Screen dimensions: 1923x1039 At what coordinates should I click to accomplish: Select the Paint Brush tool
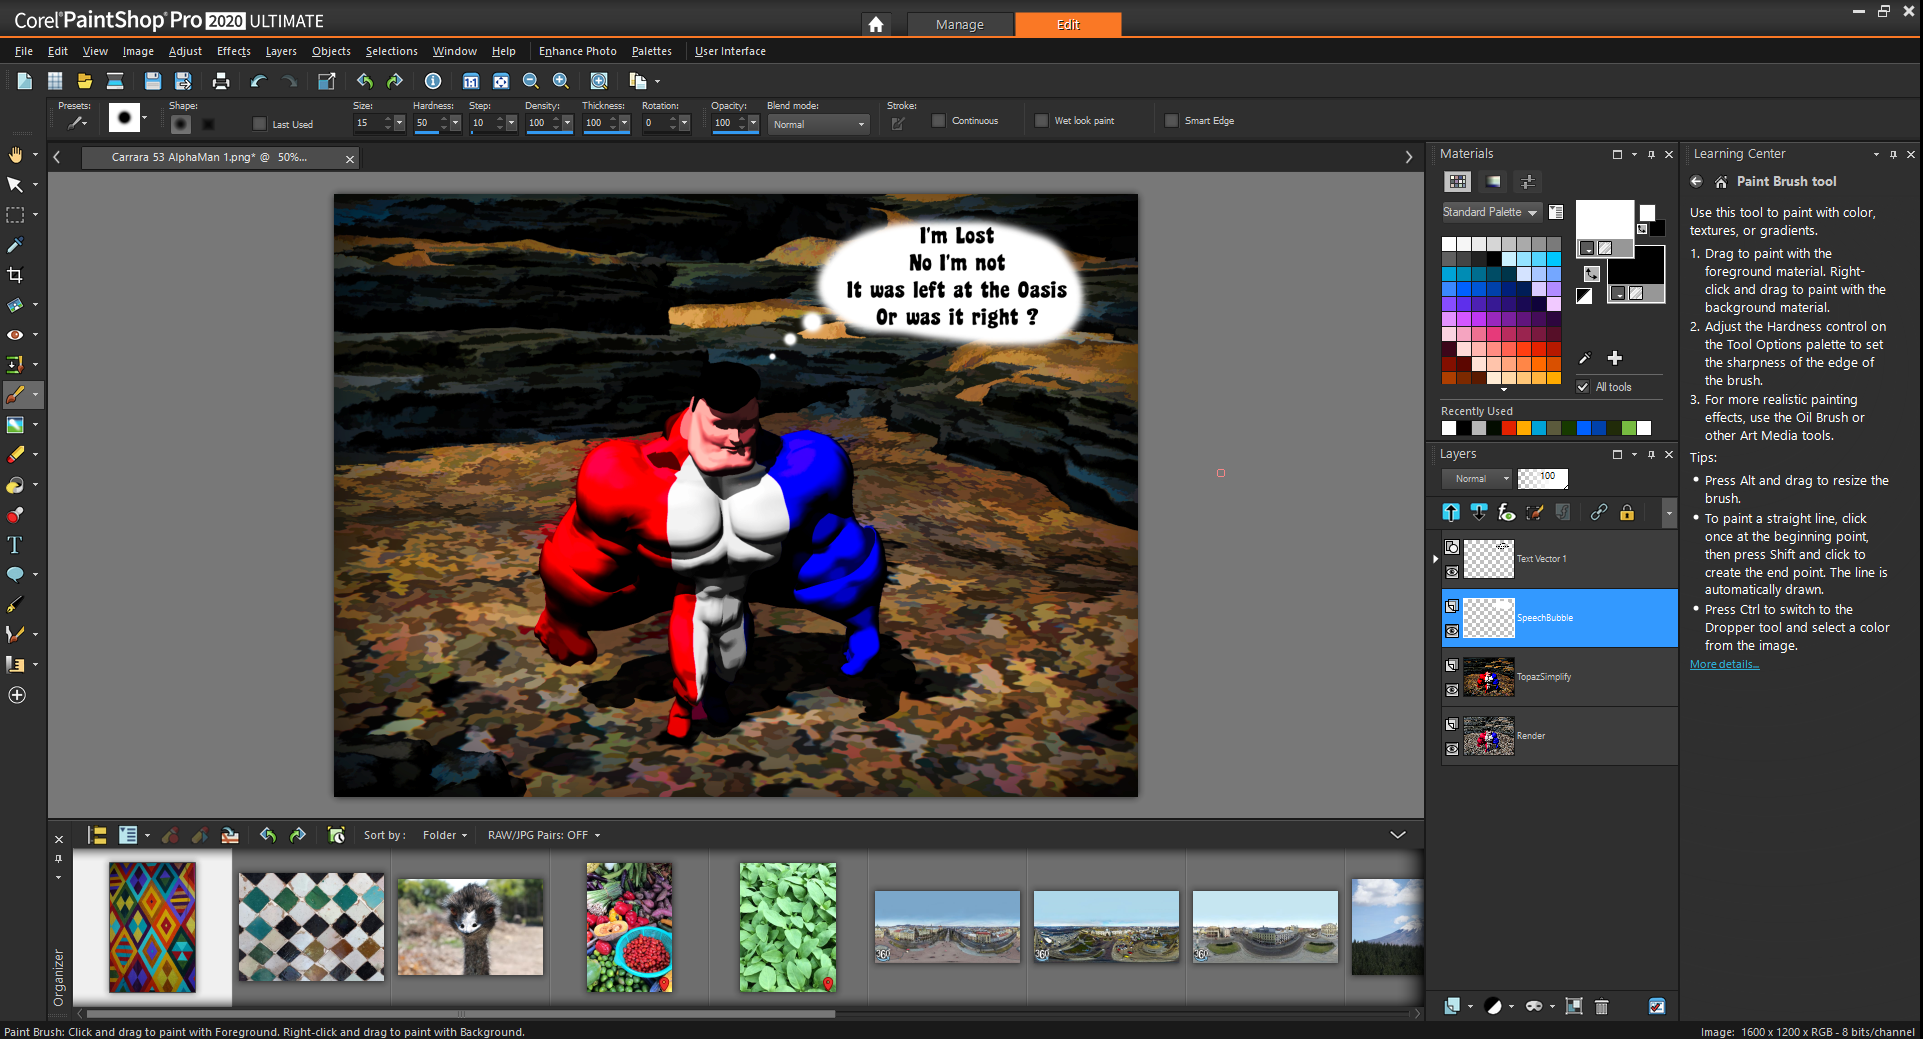click(15, 395)
